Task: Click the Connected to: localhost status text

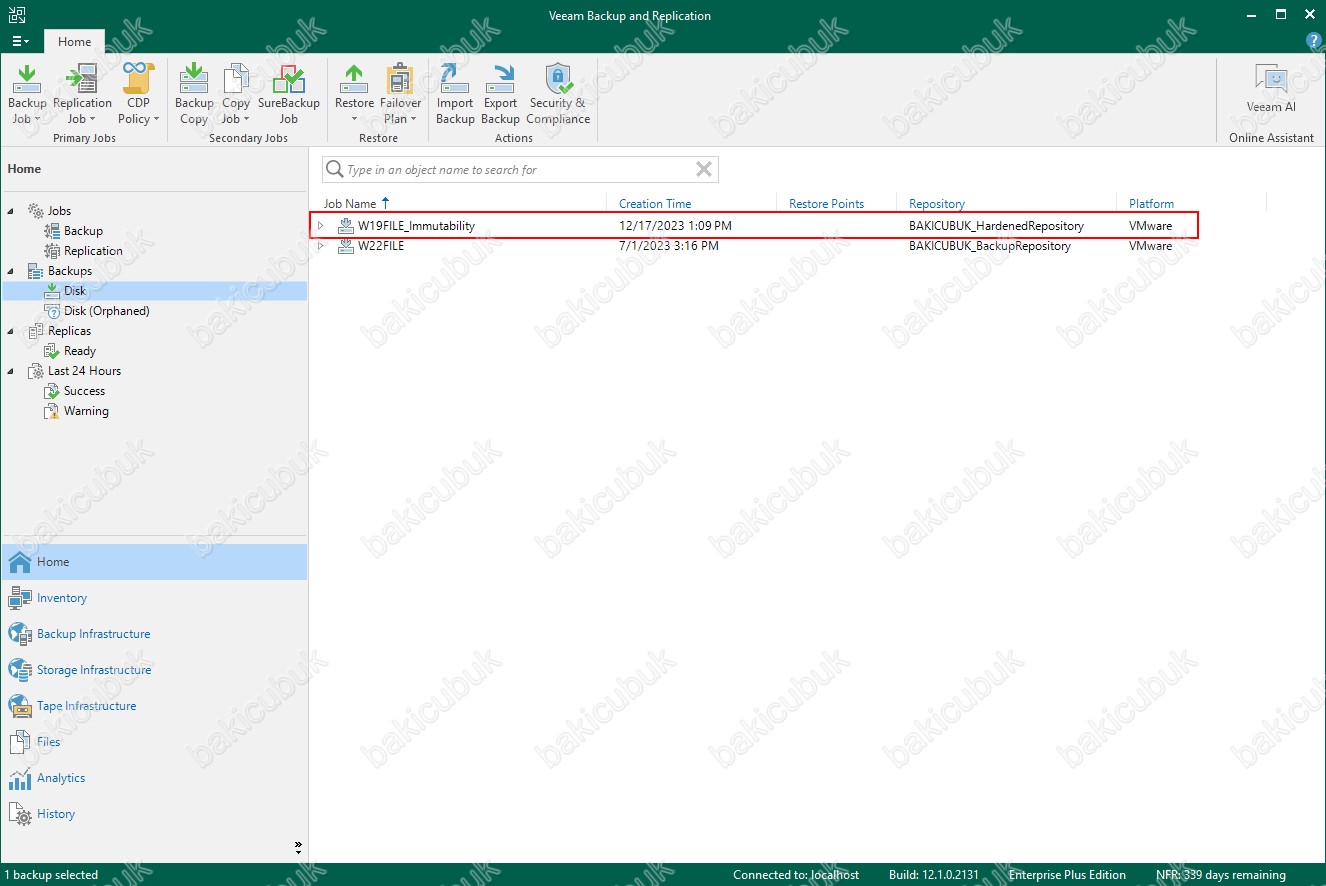Action: pyautogui.click(x=796, y=875)
